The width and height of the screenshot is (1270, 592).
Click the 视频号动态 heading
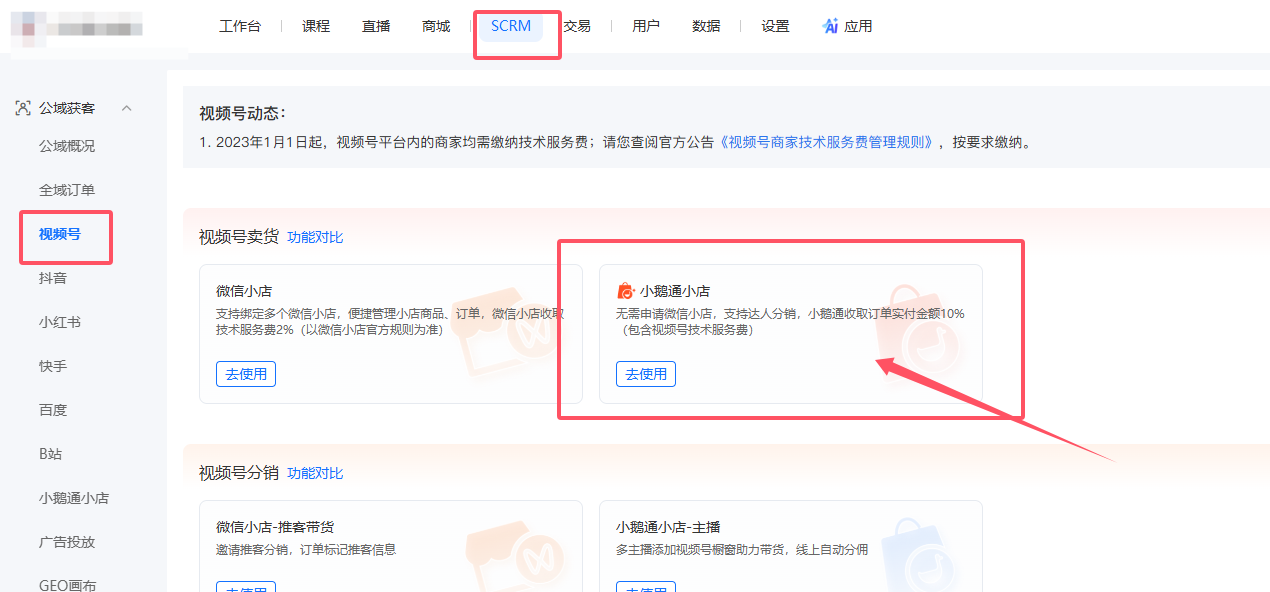(x=243, y=113)
